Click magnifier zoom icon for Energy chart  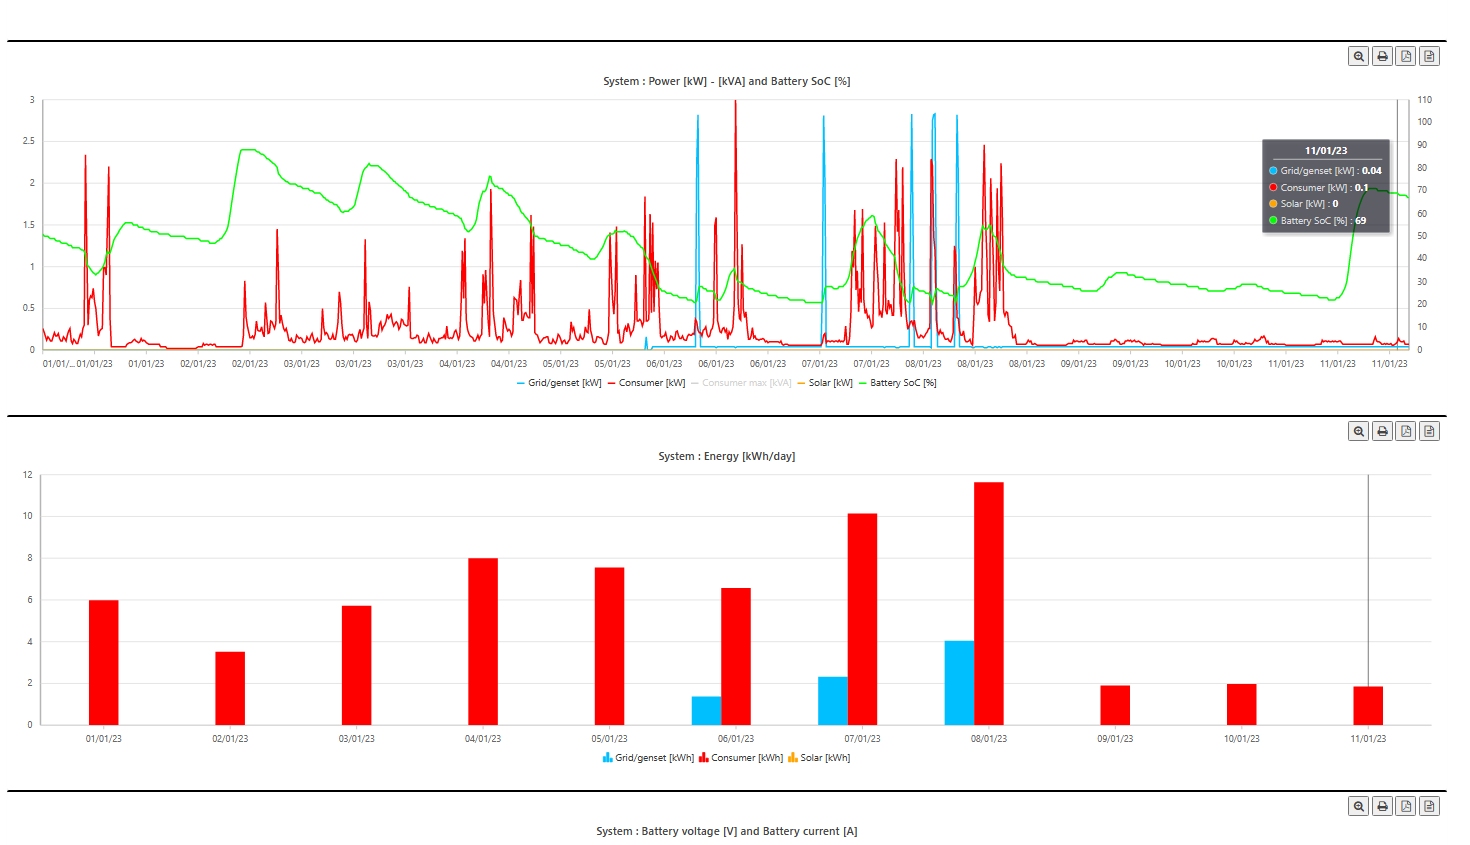pyautogui.click(x=1359, y=431)
